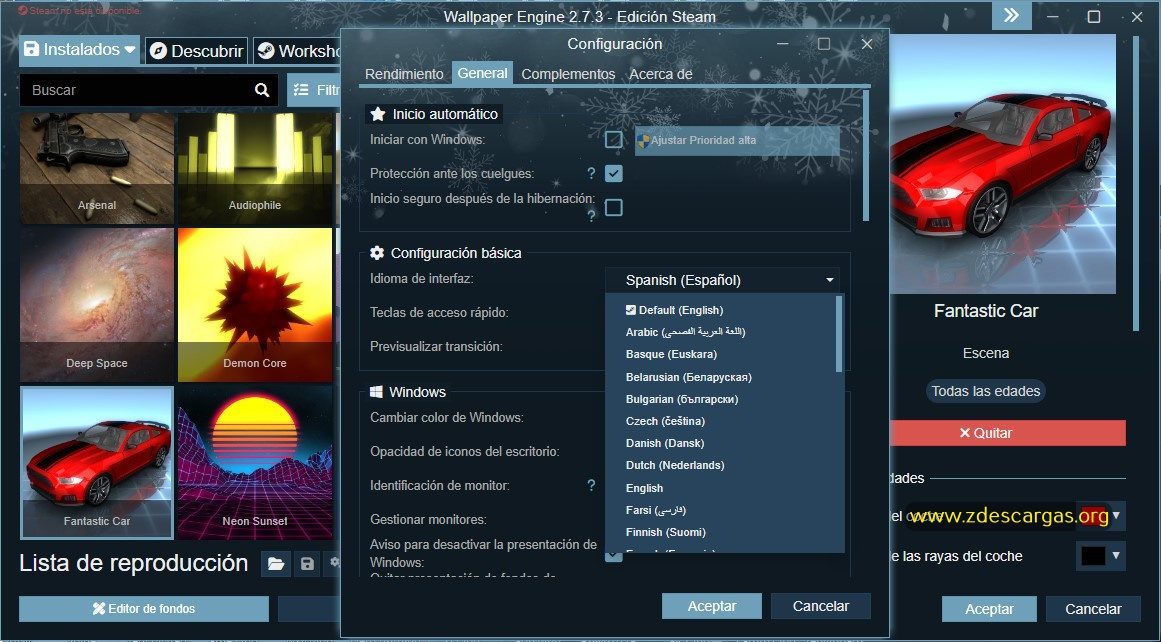This screenshot has width=1161, height=642.
Task: Select the Demon Core wallpaper thumbnail
Action: pos(255,305)
